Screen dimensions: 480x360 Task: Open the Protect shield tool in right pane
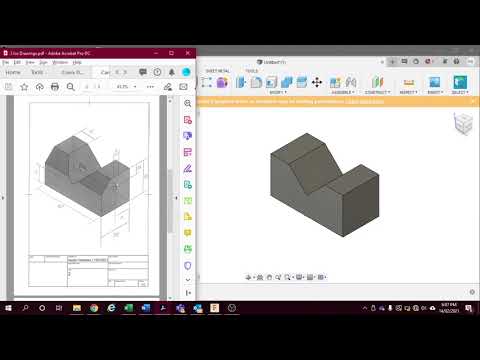point(188,265)
